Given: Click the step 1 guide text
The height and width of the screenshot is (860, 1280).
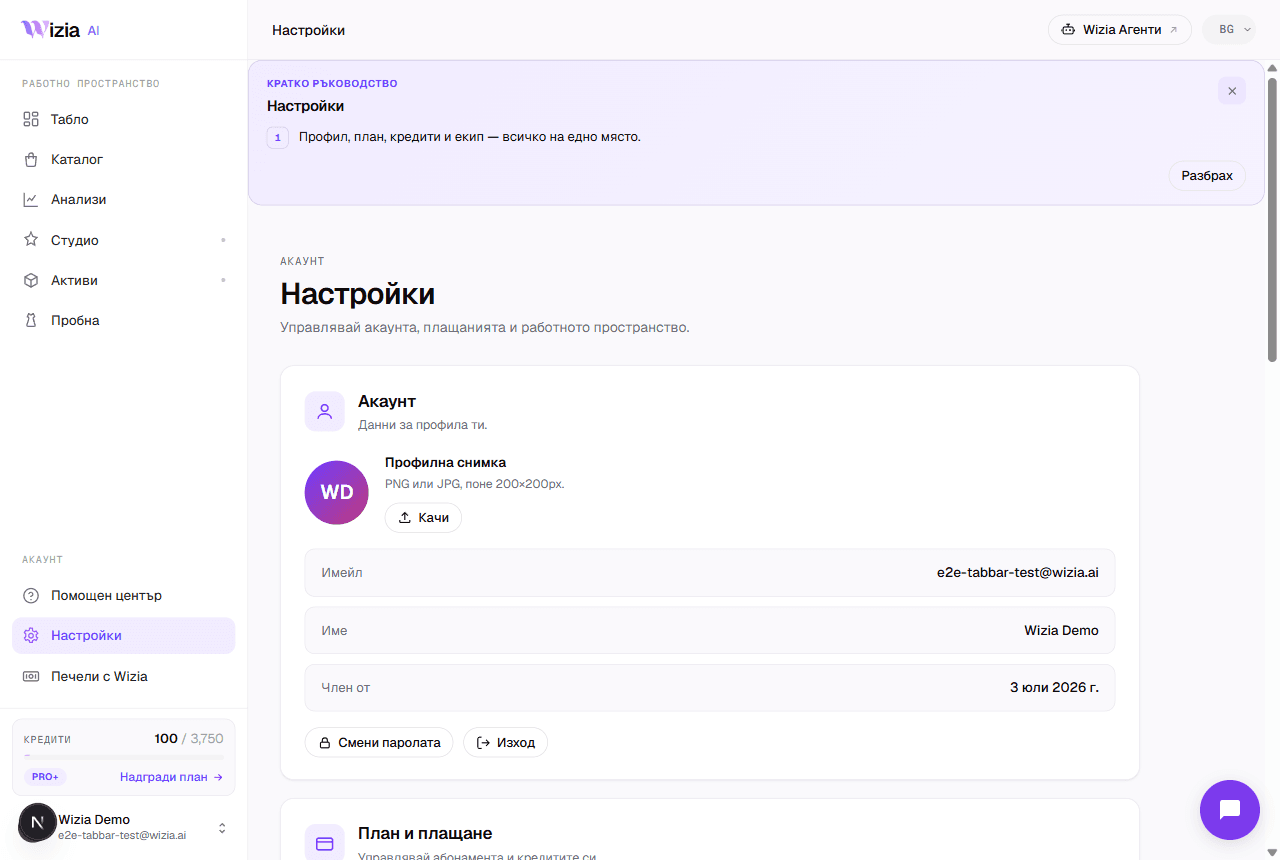Looking at the screenshot, I should pos(470,137).
